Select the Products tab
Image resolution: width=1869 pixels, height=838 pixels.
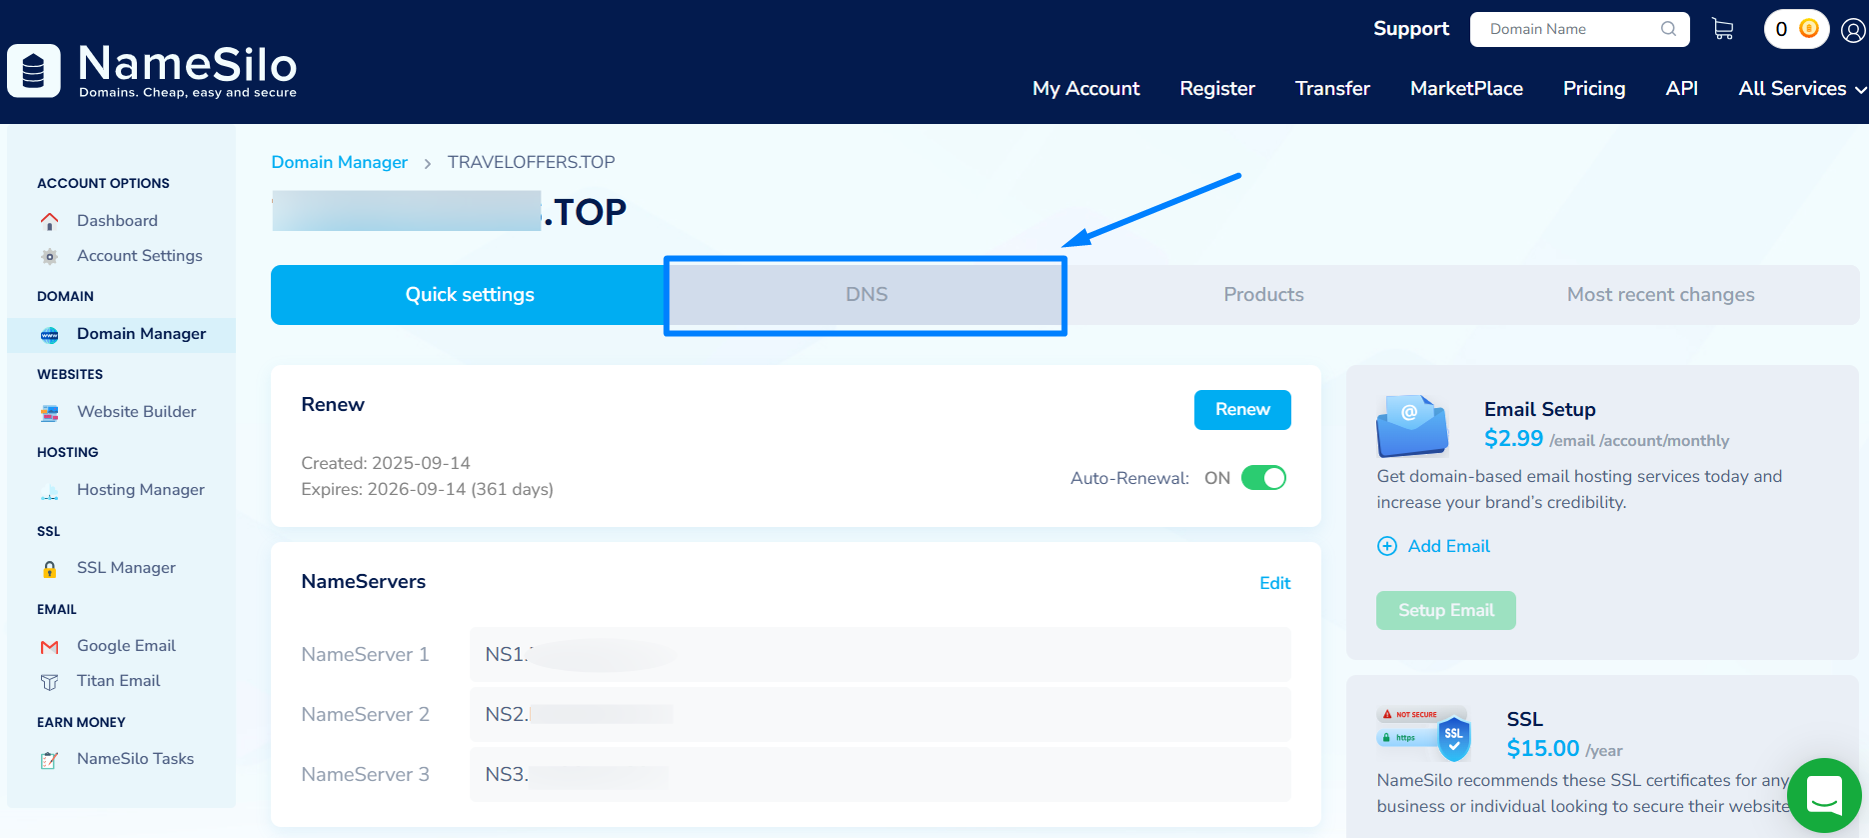tap(1263, 295)
